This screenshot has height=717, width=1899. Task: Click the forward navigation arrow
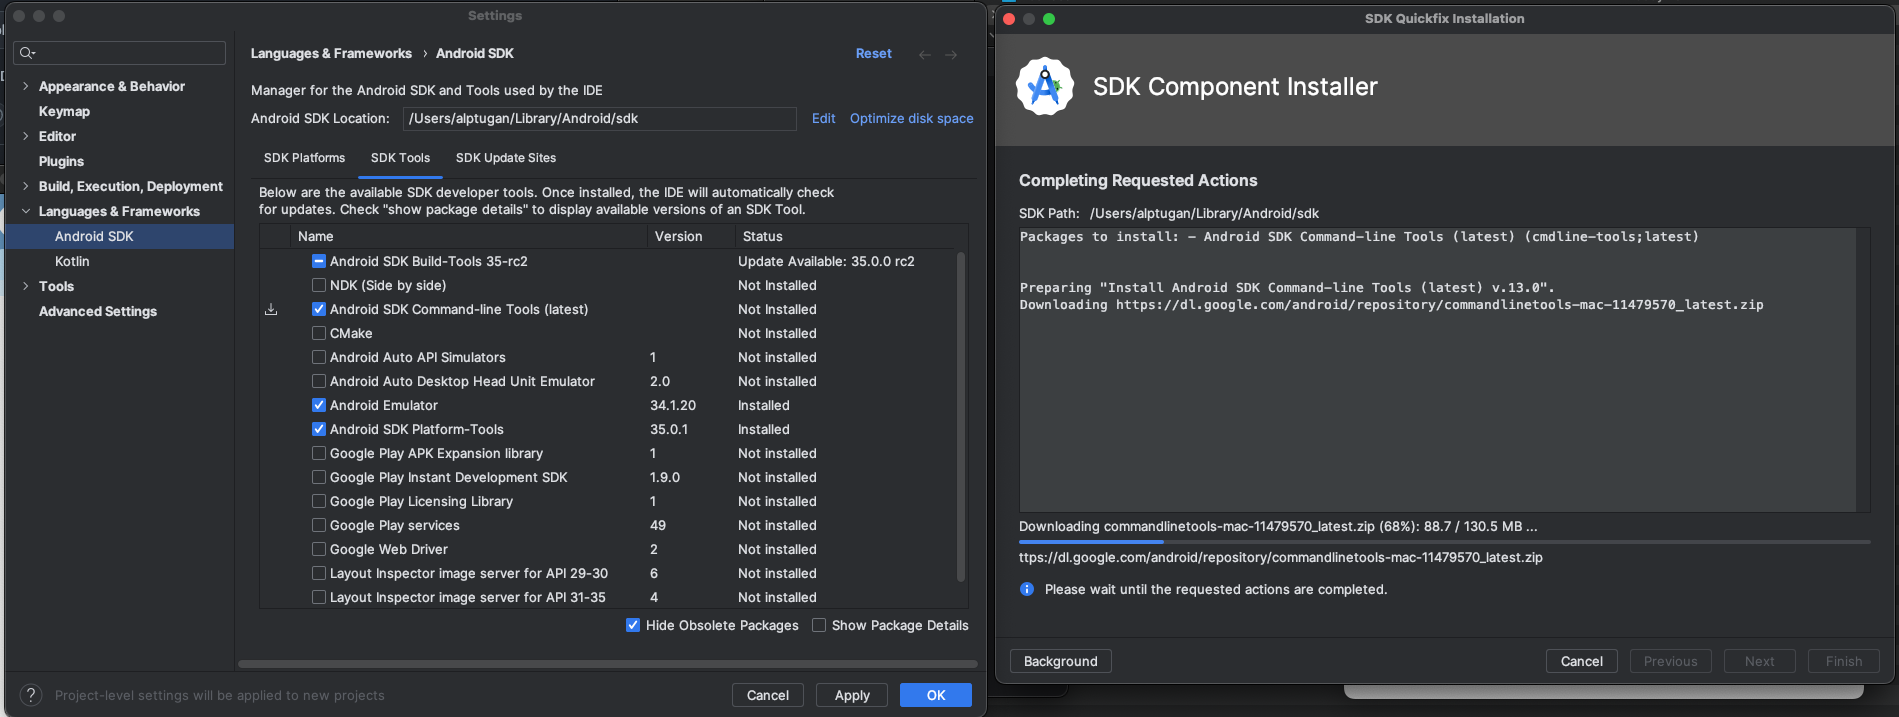[951, 54]
